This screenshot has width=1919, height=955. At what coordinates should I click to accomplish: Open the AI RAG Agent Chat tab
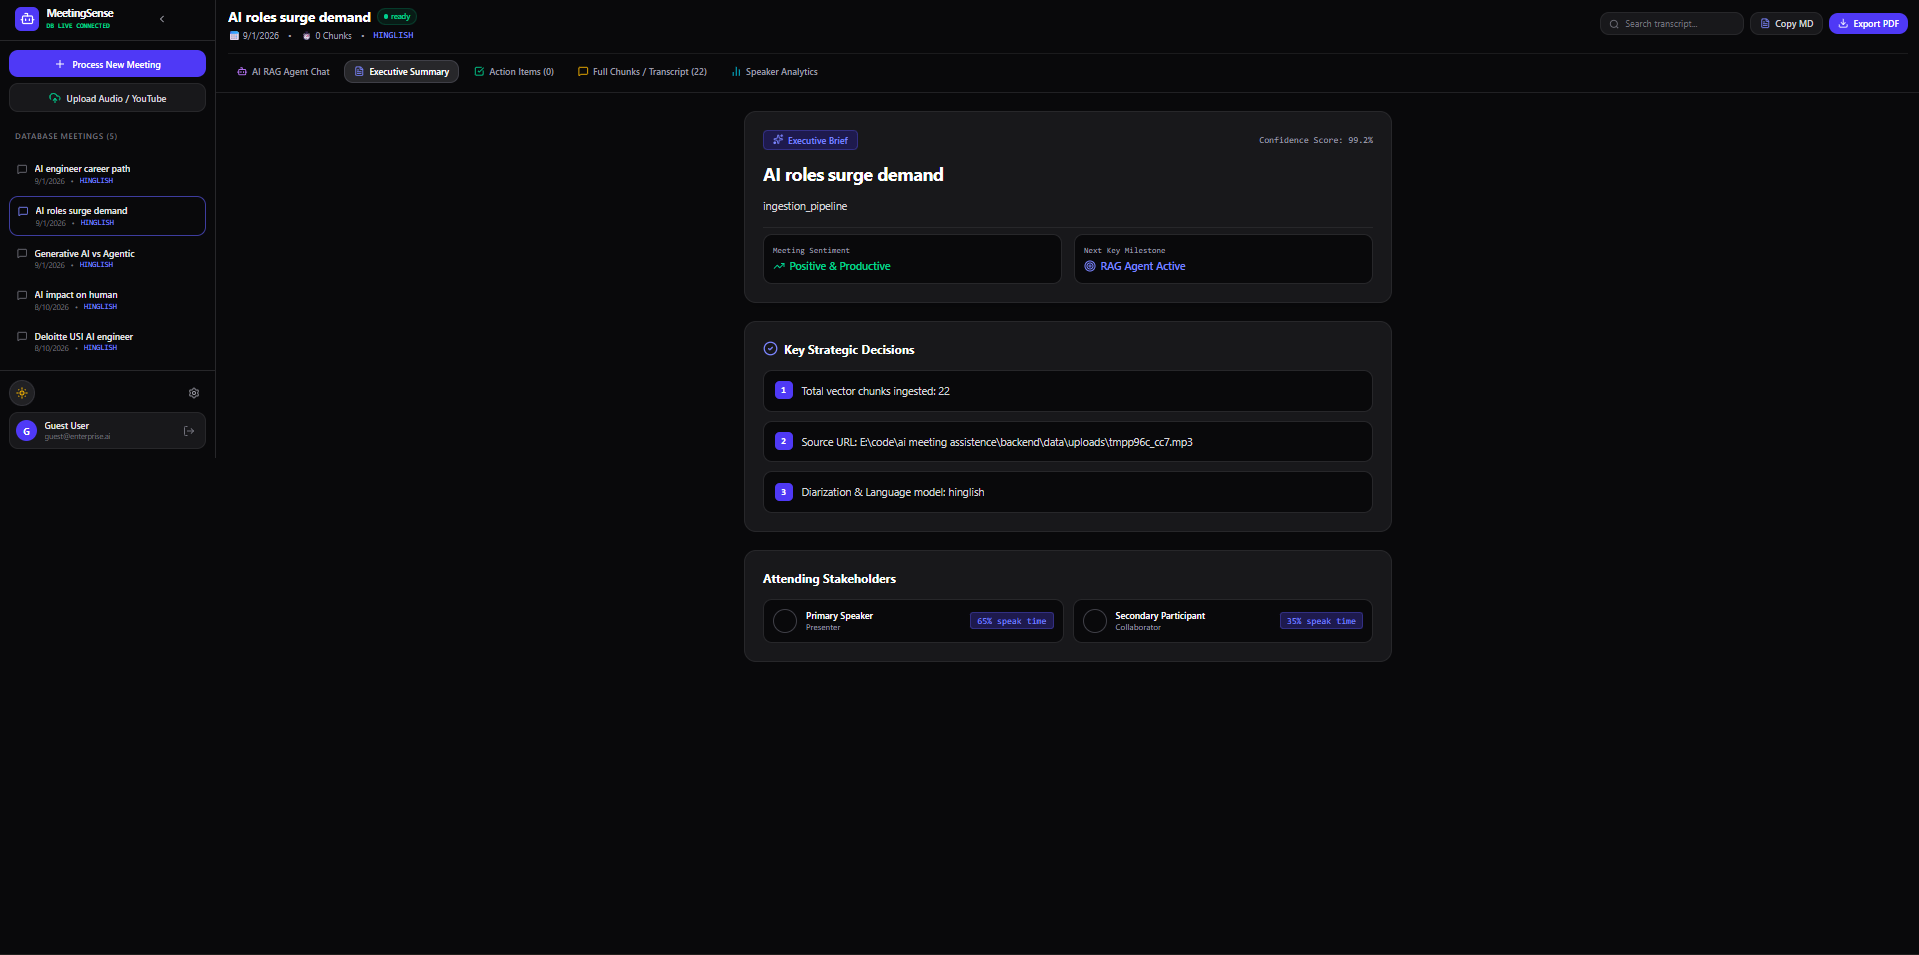click(283, 72)
